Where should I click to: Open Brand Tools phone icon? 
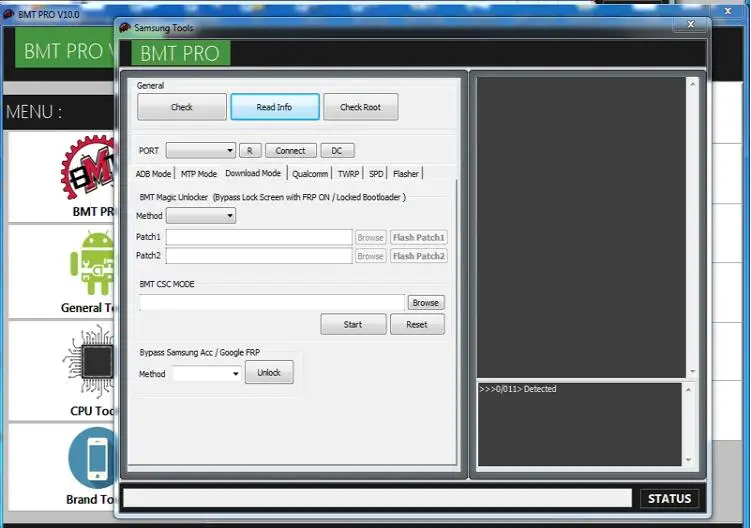tap(92, 458)
